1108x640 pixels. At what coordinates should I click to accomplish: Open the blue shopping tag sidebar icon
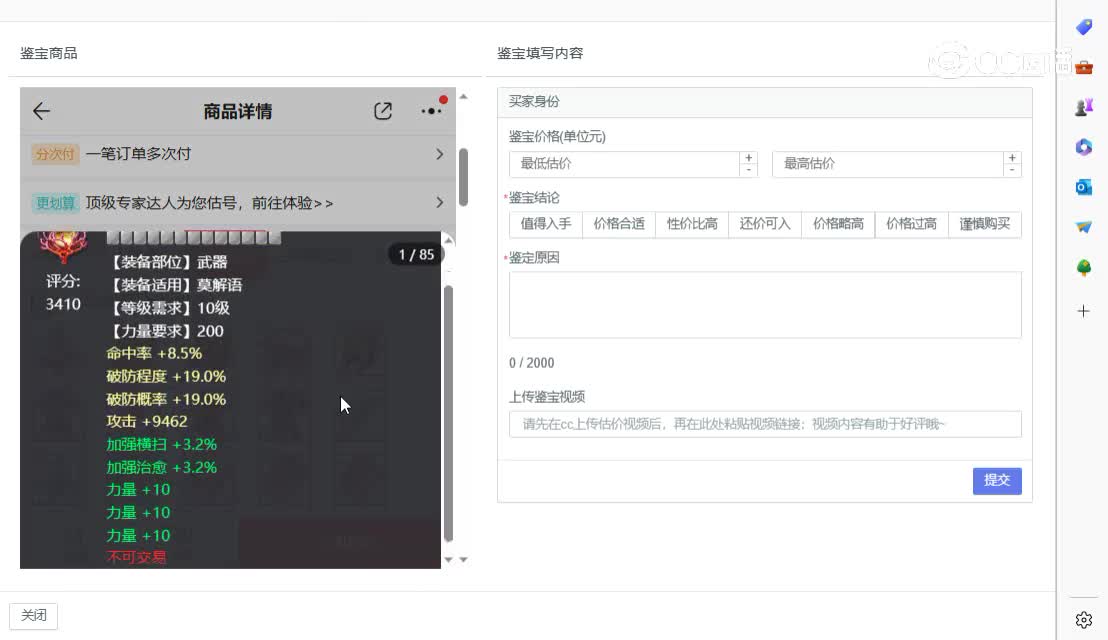pyautogui.click(x=1084, y=27)
